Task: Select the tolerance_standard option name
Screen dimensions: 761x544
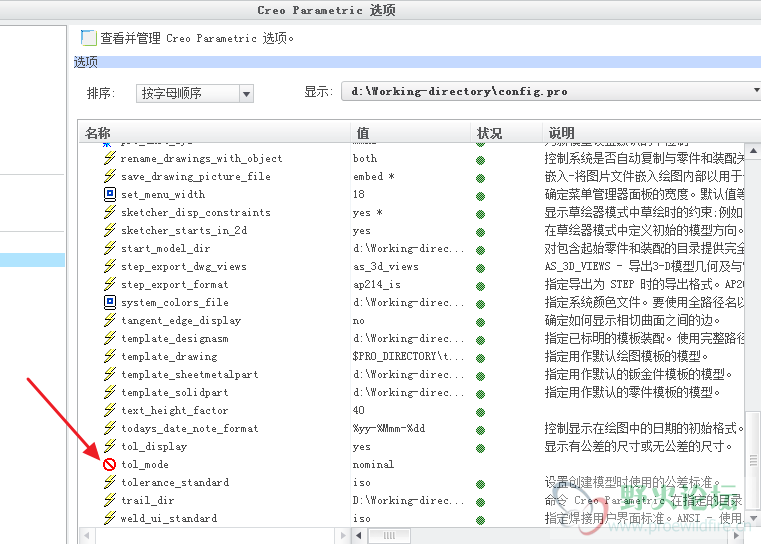Action: pyautogui.click(x=175, y=482)
